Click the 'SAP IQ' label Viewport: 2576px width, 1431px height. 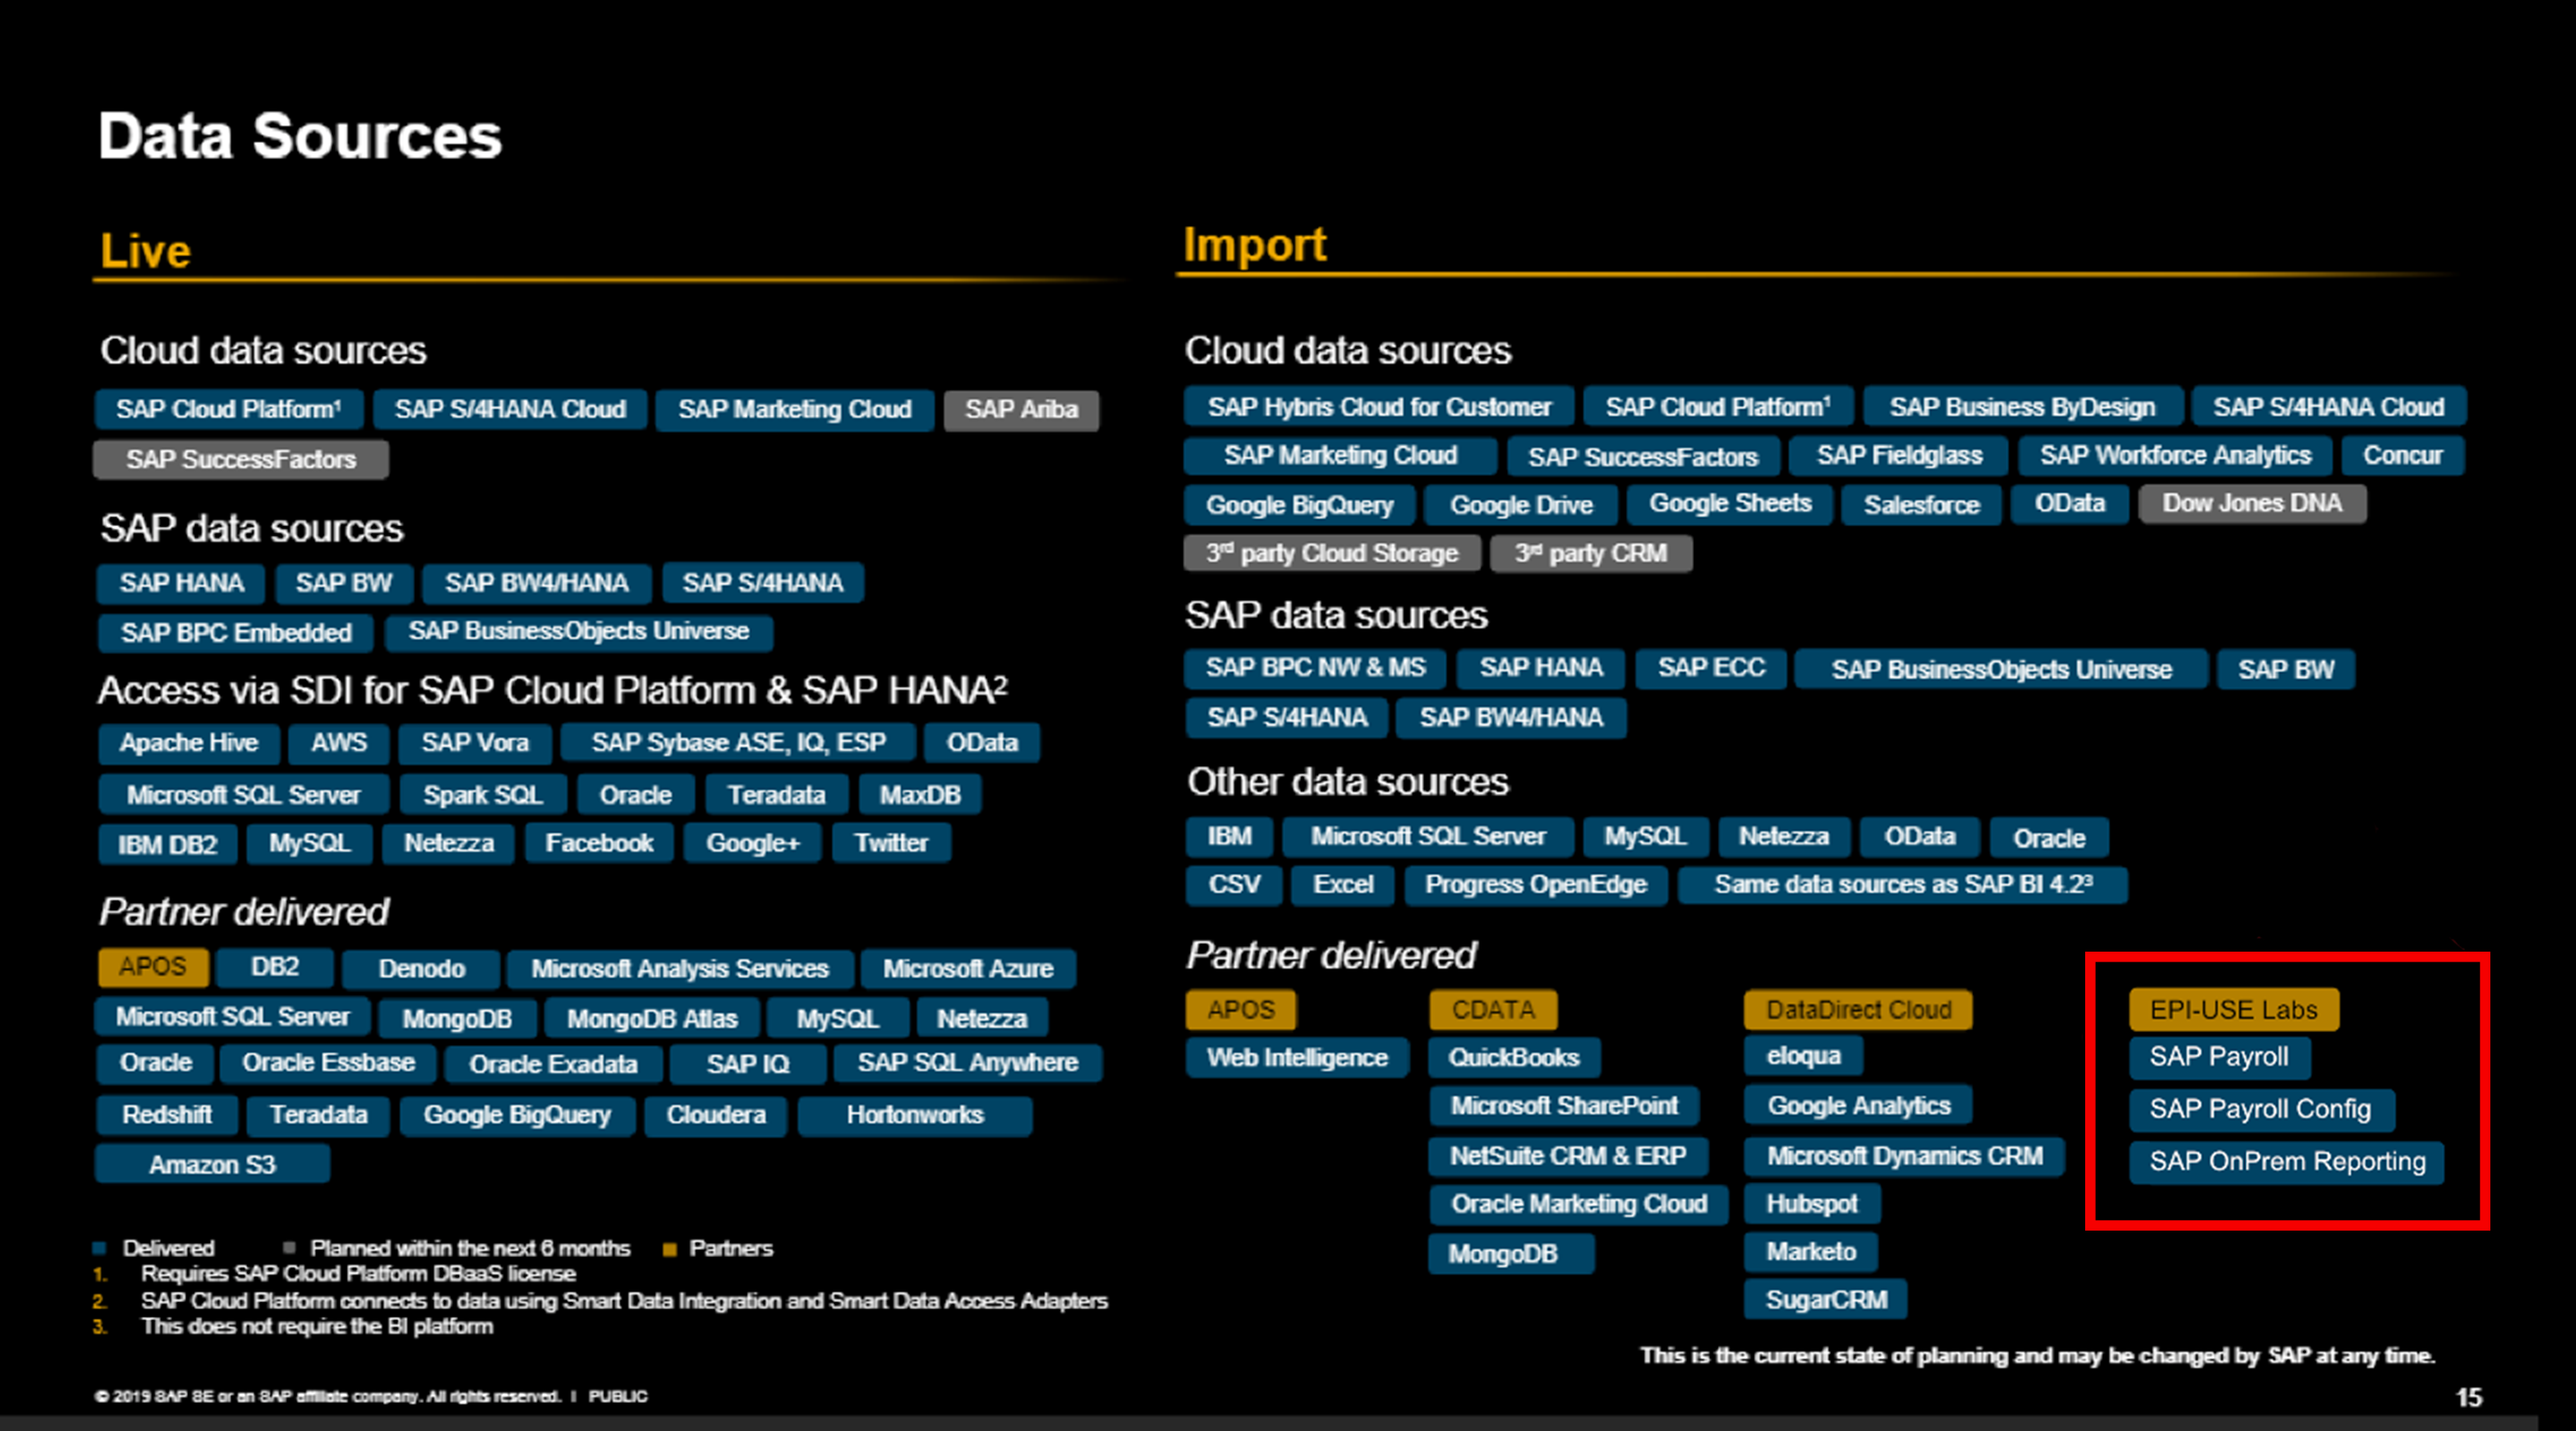tap(748, 1065)
